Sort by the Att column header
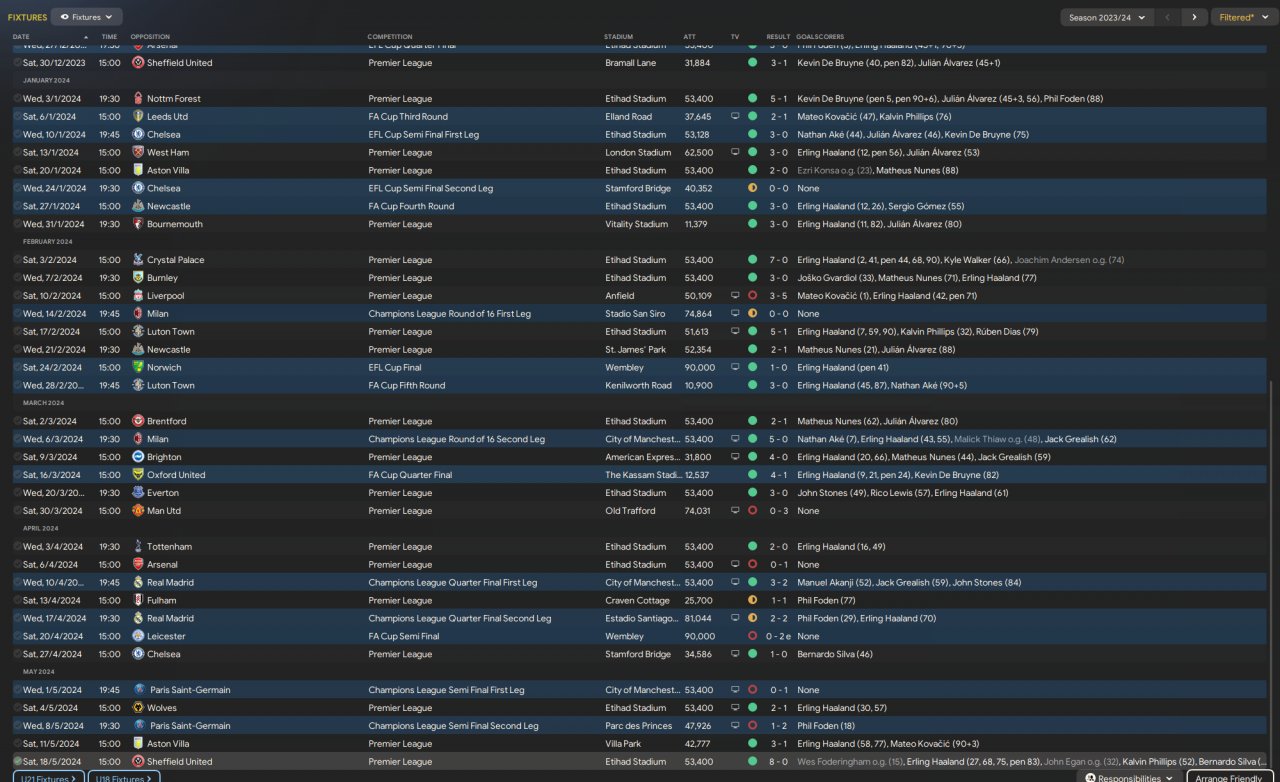Viewport: 1280px width, 782px height. [x=690, y=37]
